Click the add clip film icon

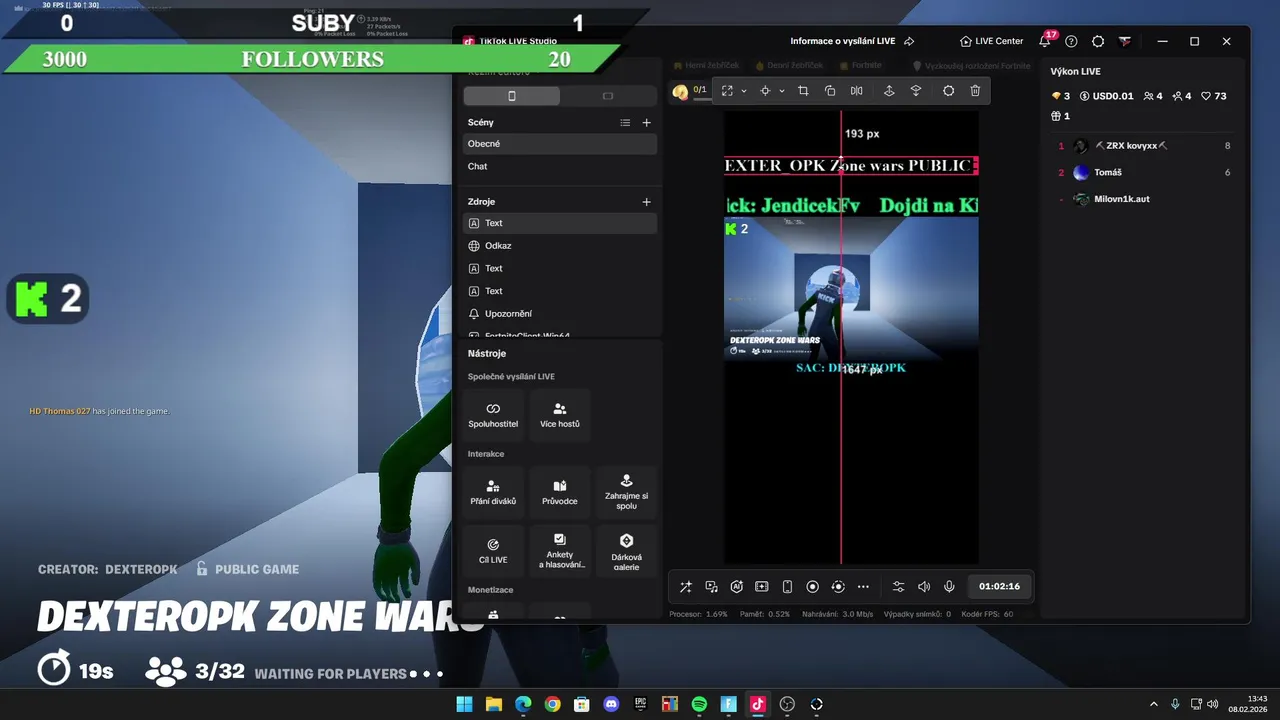[762, 587]
